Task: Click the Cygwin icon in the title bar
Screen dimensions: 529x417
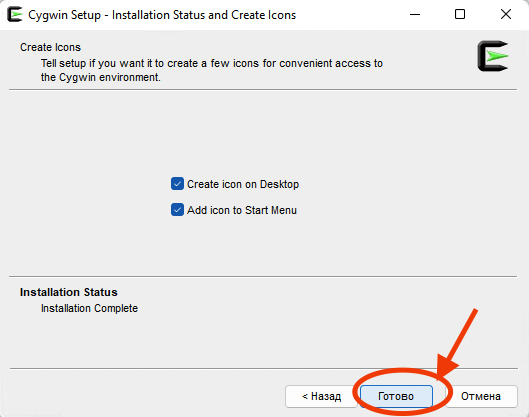Action: coord(15,15)
